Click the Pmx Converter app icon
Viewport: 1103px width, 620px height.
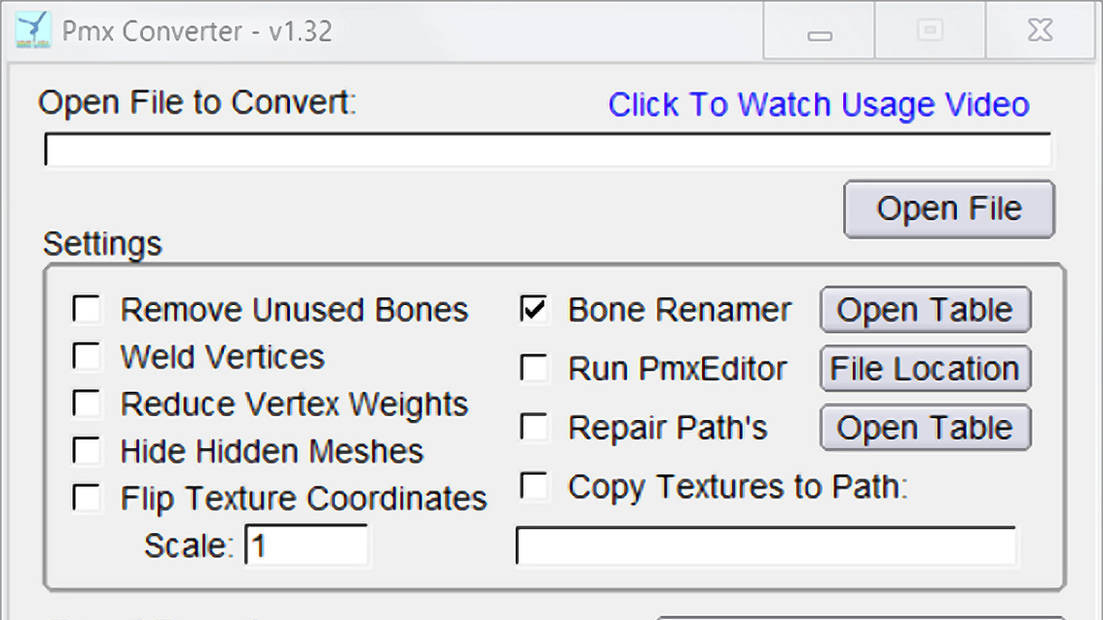coord(32,30)
